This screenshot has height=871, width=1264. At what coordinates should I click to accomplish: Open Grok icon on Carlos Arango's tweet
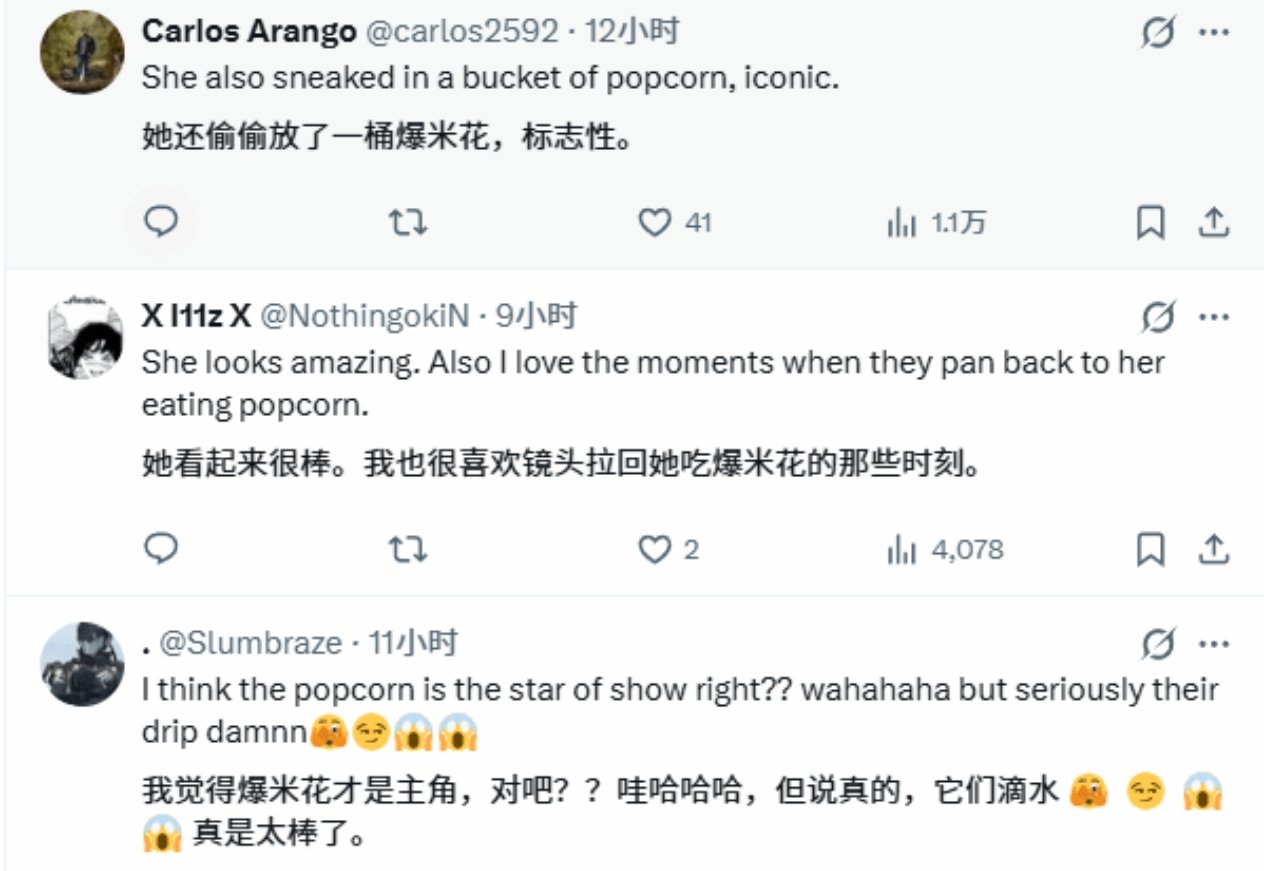coord(1158,33)
